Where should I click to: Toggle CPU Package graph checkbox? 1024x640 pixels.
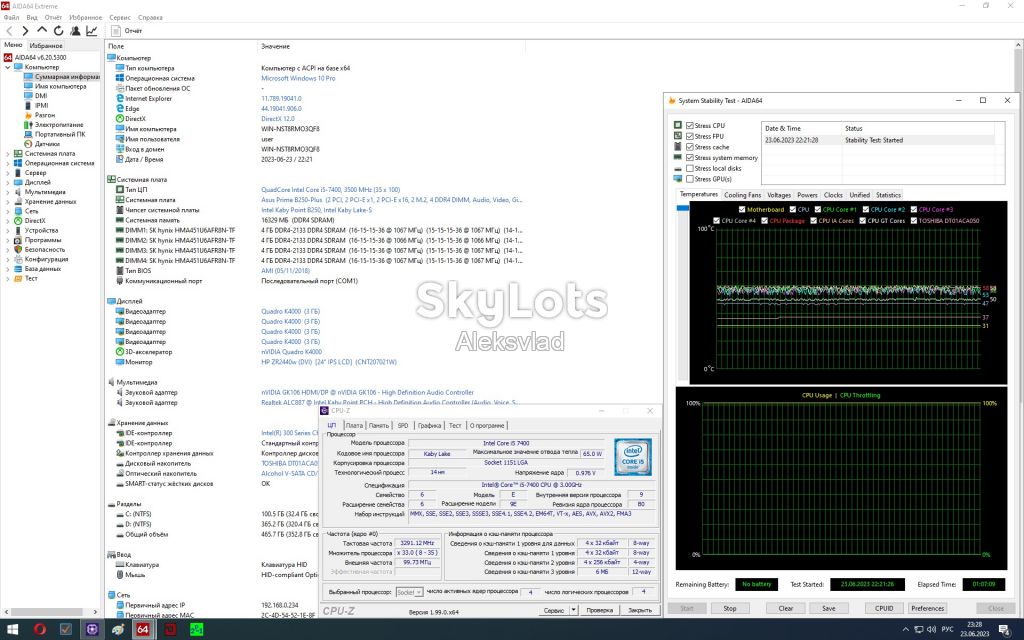(764, 221)
